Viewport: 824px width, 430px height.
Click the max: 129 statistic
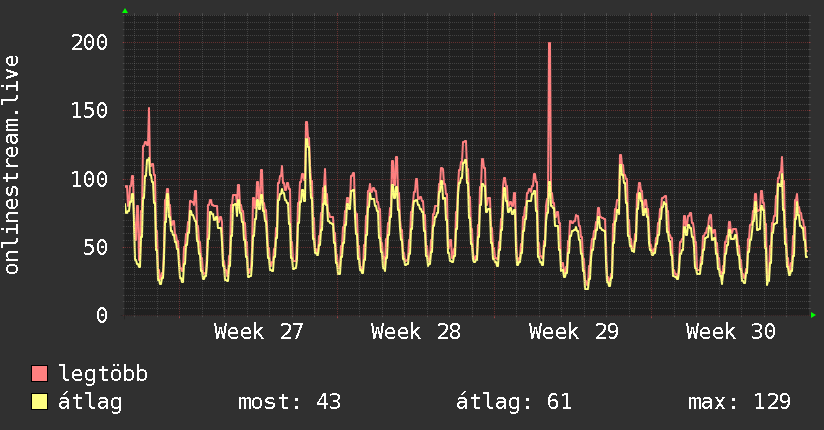pyautogui.click(x=739, y=402)
